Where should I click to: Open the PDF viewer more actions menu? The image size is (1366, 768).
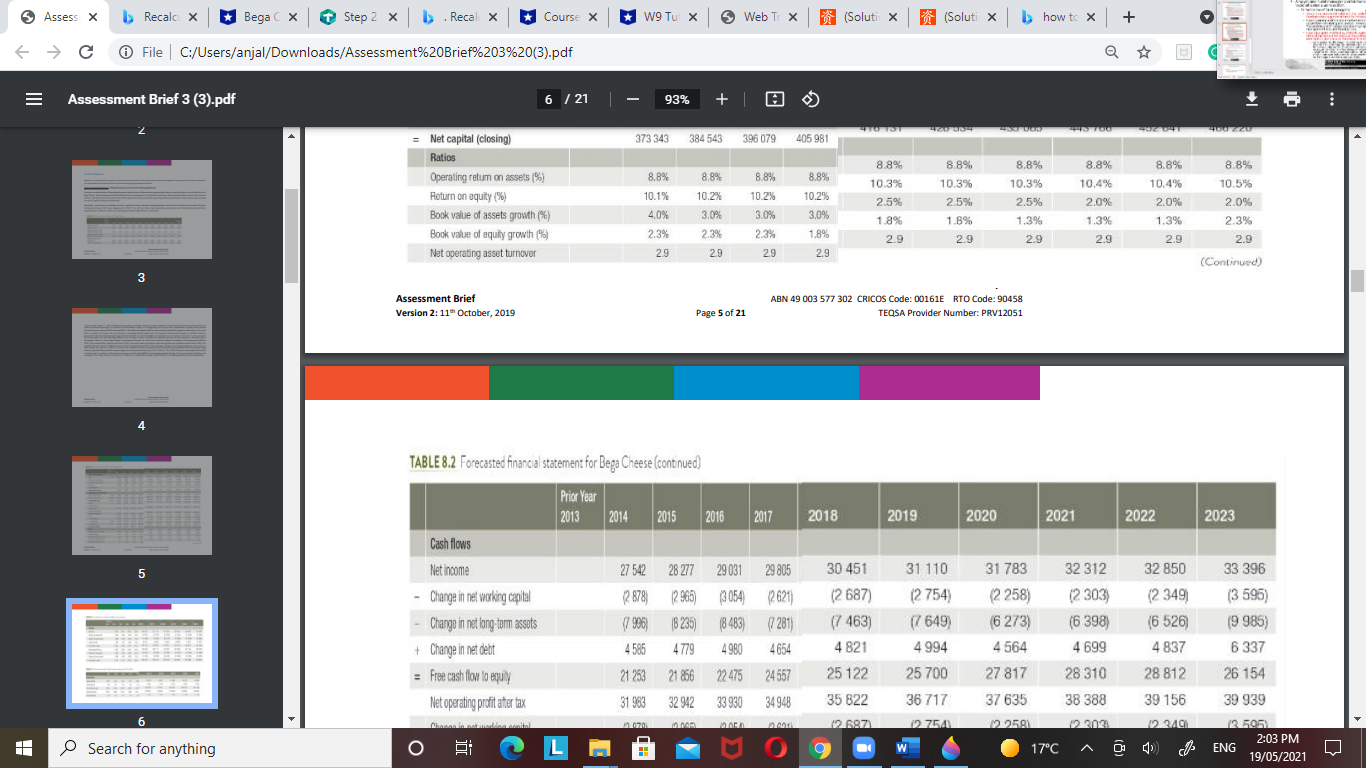tap(1332, 99)
